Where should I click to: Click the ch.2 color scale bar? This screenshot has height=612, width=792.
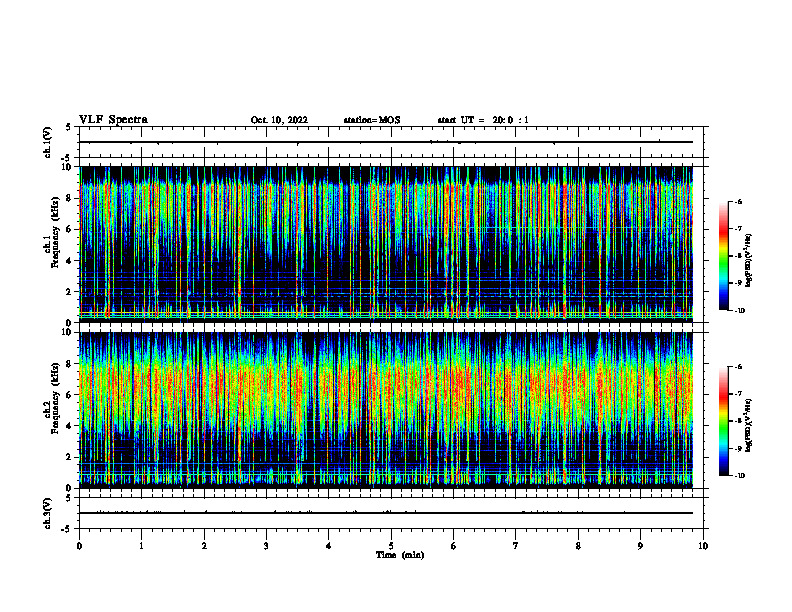click(x=723, y=421)
